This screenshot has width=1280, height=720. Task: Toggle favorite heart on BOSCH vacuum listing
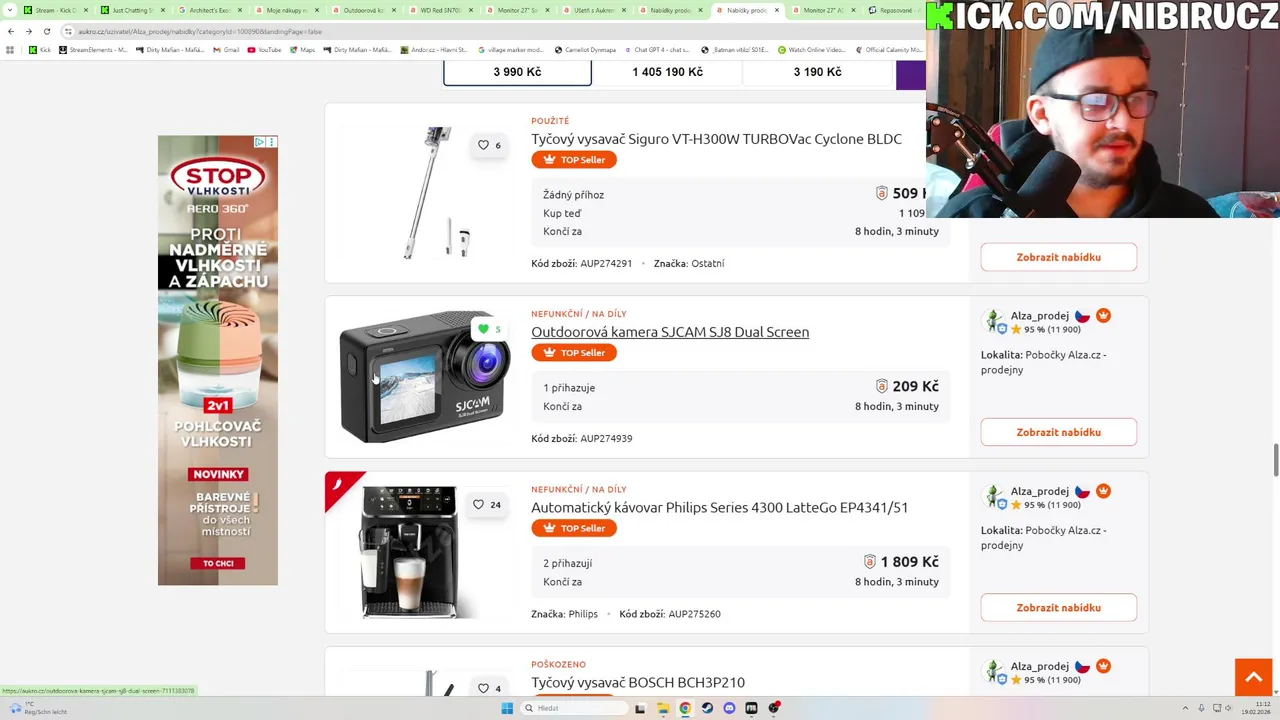pos(483,688)
